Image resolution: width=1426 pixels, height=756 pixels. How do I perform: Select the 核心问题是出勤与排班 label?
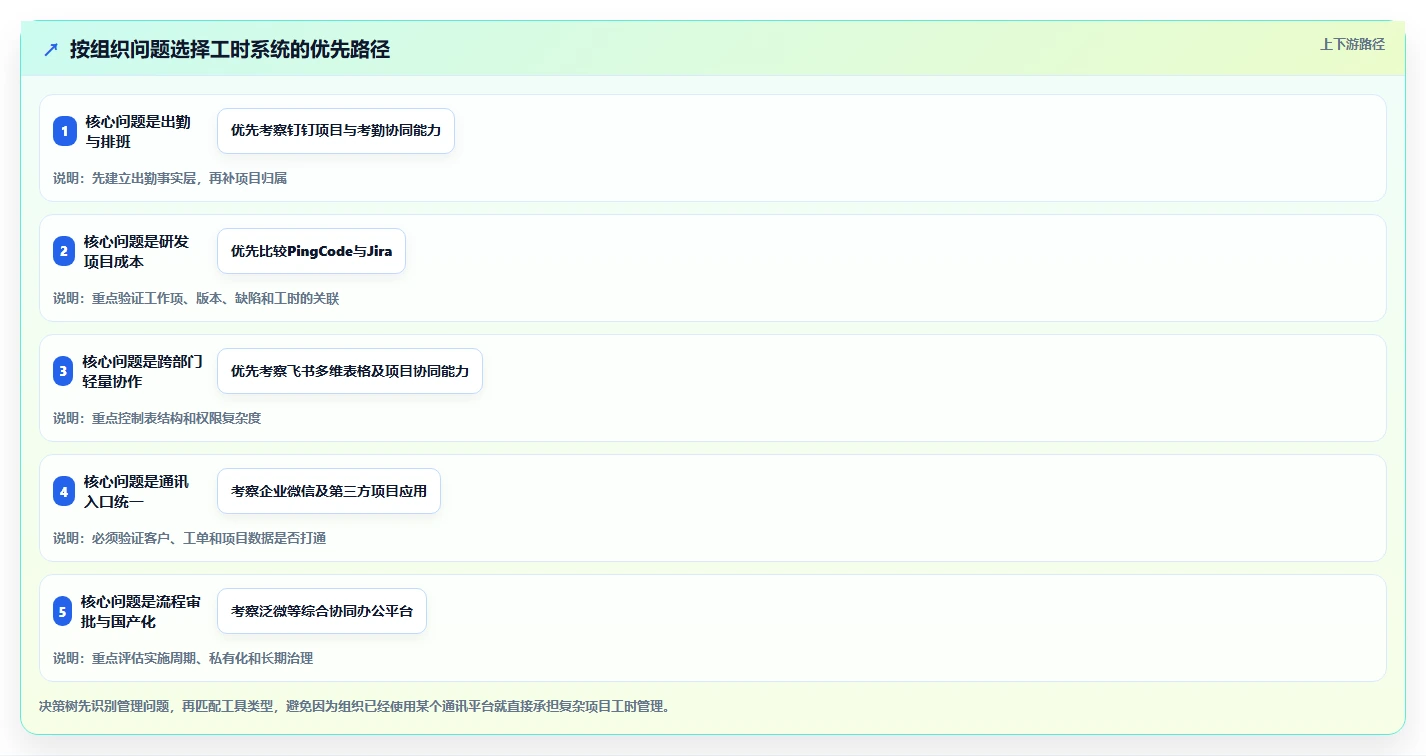(138, 131)
